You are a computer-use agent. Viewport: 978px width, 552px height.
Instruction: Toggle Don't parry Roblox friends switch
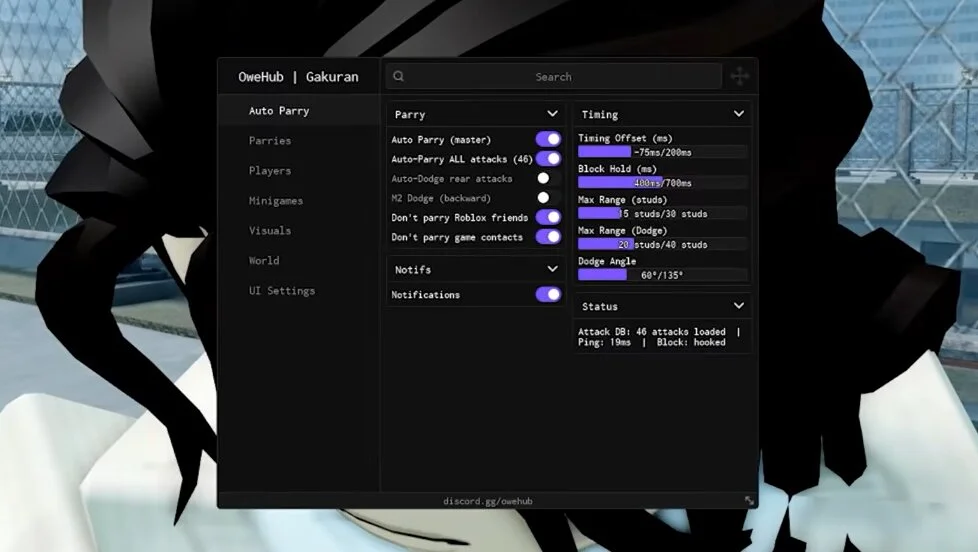(548, 217)
